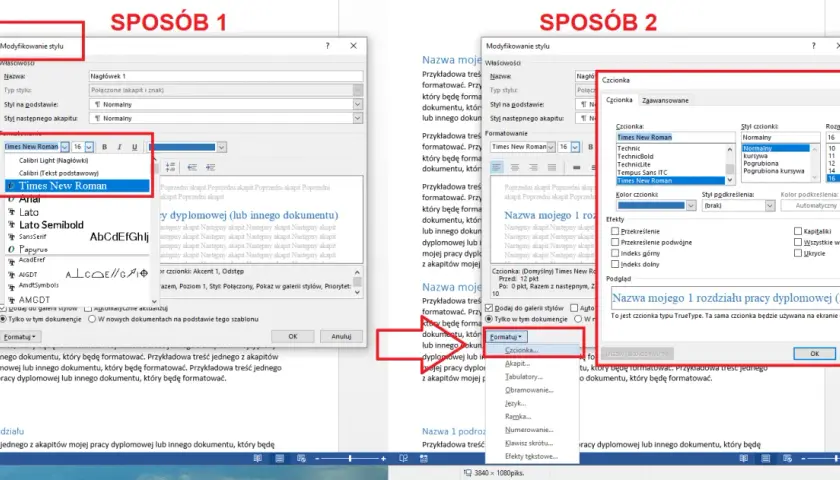Open Kolor czcionki dropdown in Czcionka dialog
The image size is (840, 480).
click(691, 206)
